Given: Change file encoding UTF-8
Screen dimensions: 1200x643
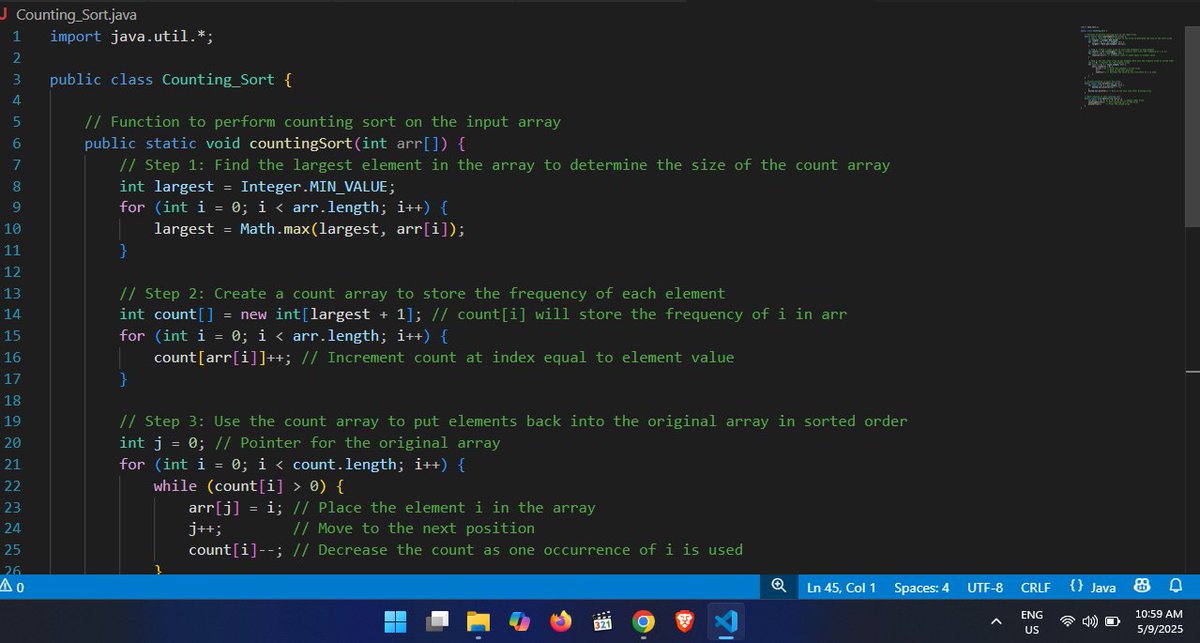Looking at the screenshot, I should coord(985,587).
